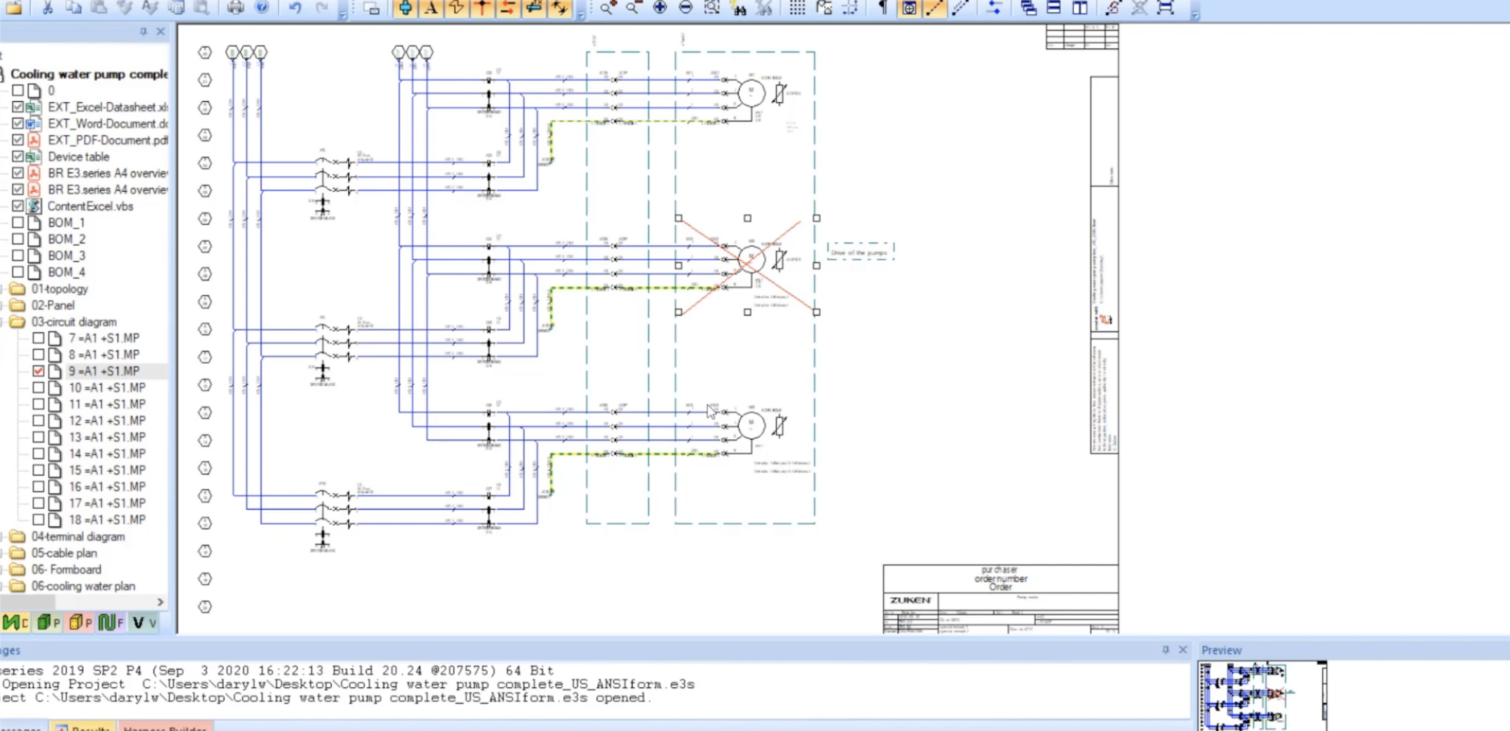
Task: Click the binoculars Find icon
Action: pos(739,8)
